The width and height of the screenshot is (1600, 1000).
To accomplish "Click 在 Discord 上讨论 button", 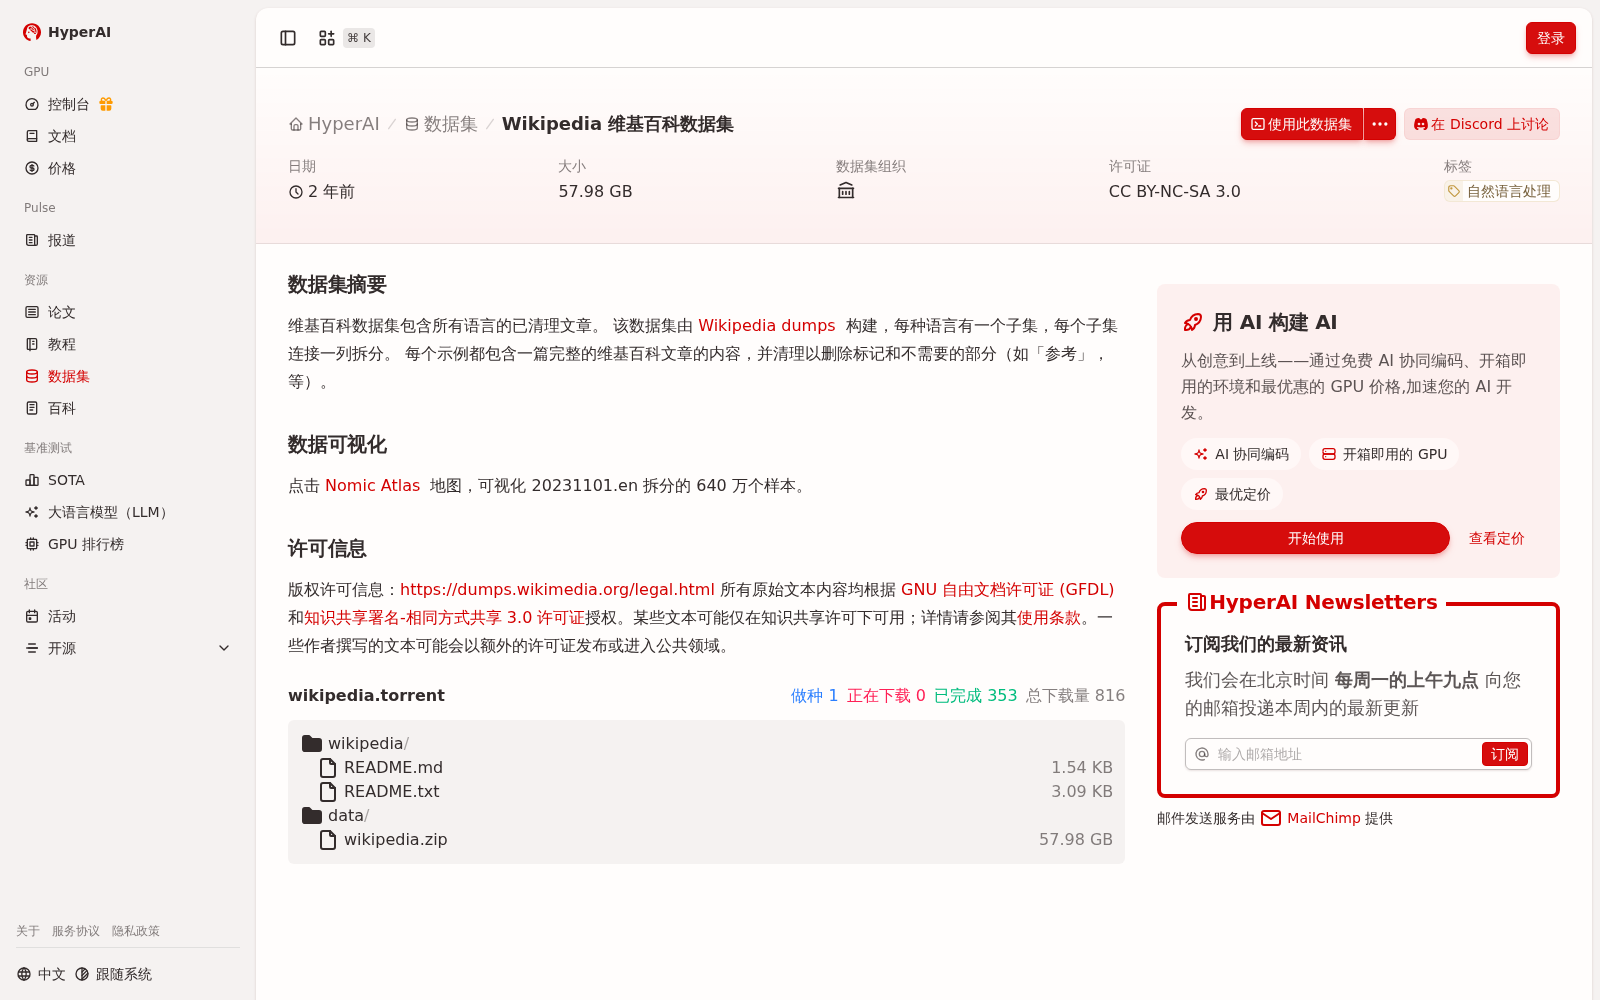I will tap(1482, 124).
